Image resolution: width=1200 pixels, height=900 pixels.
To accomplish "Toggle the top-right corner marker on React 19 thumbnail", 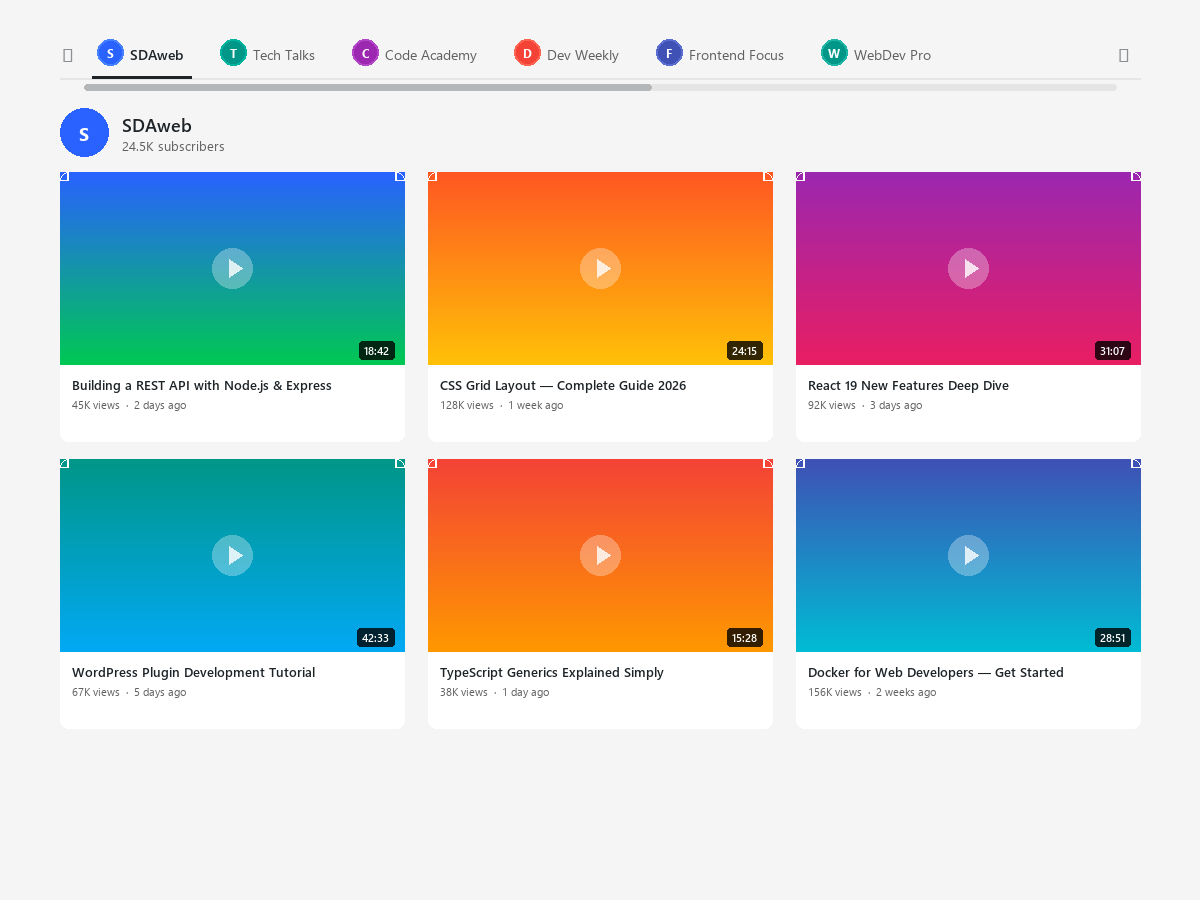I will pyautogui.click(x=1136, y=176).
